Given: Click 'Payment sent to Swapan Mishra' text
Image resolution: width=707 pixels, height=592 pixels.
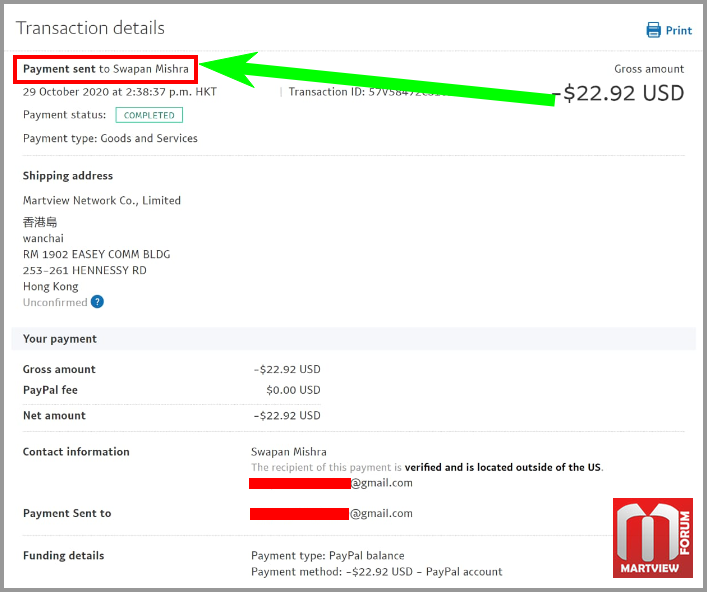Looking at the screenshot, I should (106, 69).
